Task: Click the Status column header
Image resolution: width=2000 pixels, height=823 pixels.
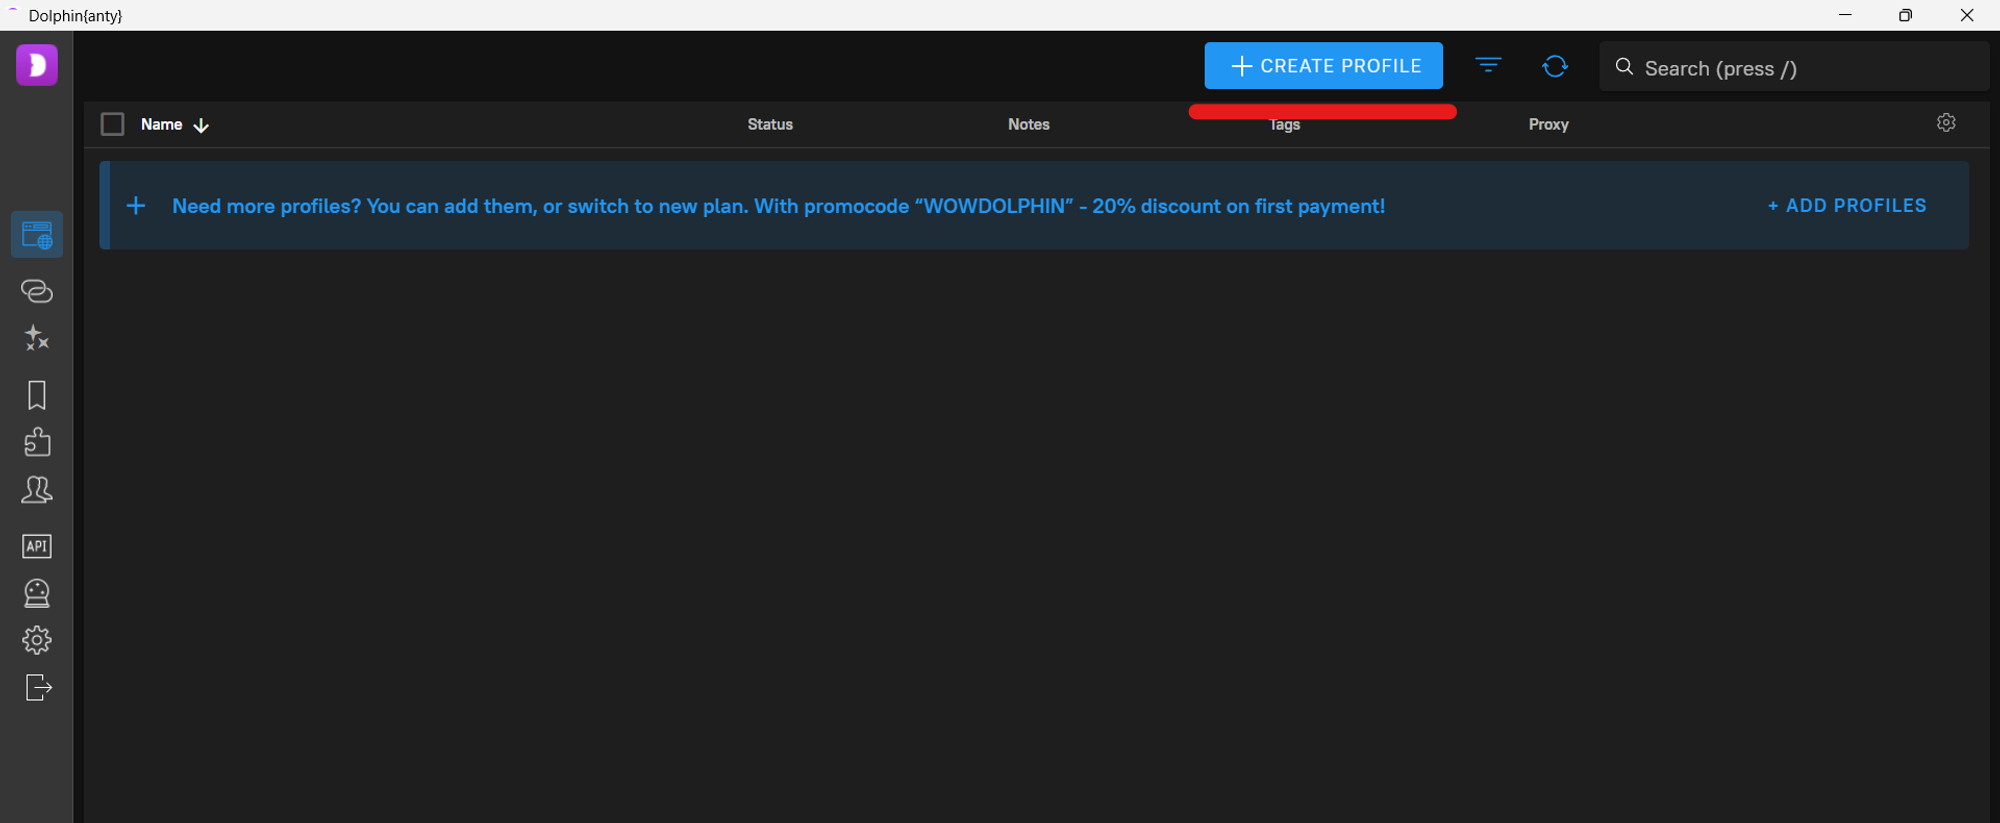Action: point(770,124)
